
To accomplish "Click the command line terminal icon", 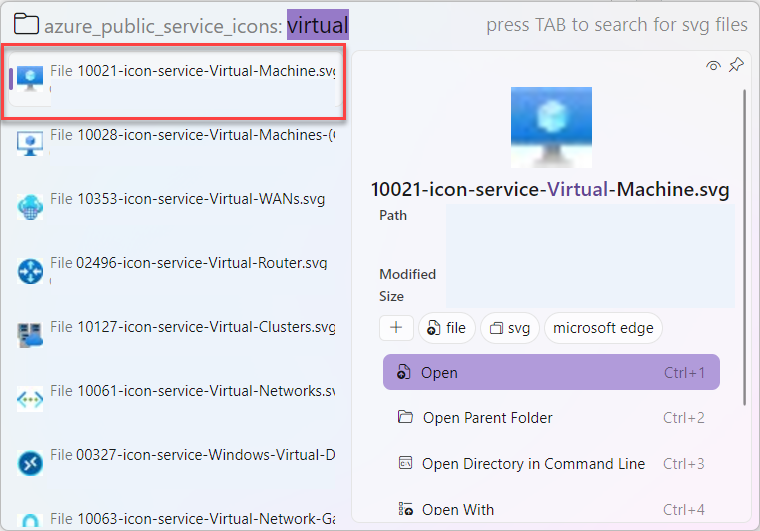I will [x=405, y=463].
